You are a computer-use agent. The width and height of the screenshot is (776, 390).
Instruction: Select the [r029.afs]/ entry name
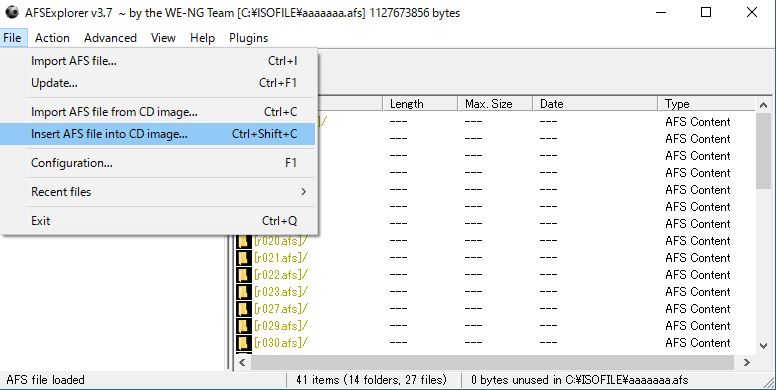tap(281, 326)
